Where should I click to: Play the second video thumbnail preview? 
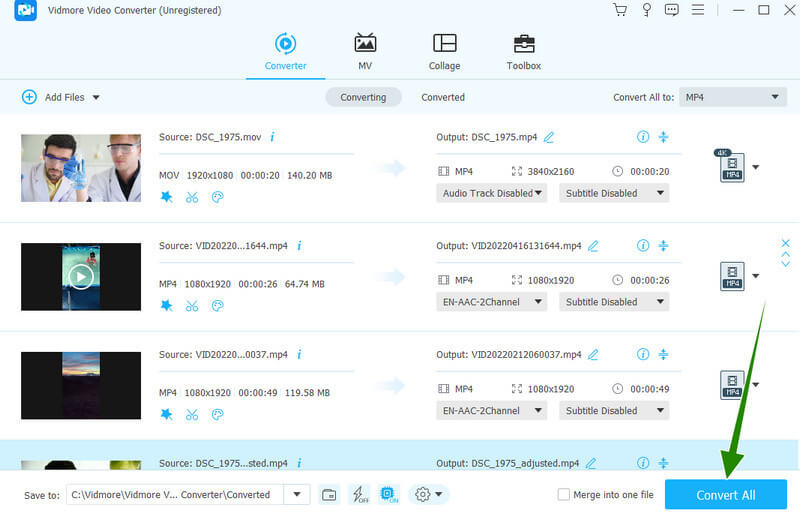pos(80,276)
